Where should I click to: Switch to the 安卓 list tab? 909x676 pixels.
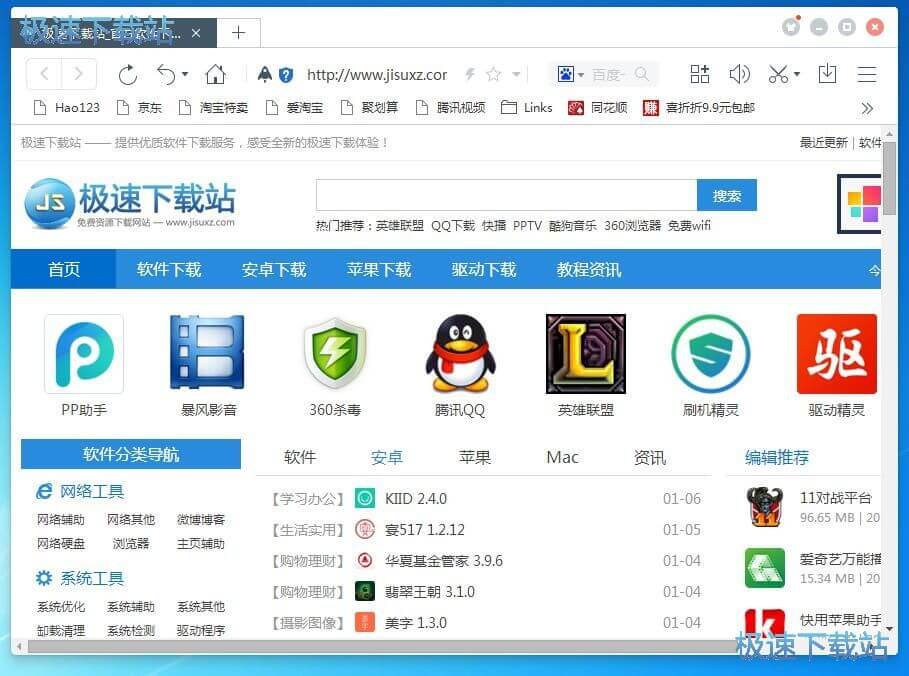pyautogui.click(x=387, y=457)
